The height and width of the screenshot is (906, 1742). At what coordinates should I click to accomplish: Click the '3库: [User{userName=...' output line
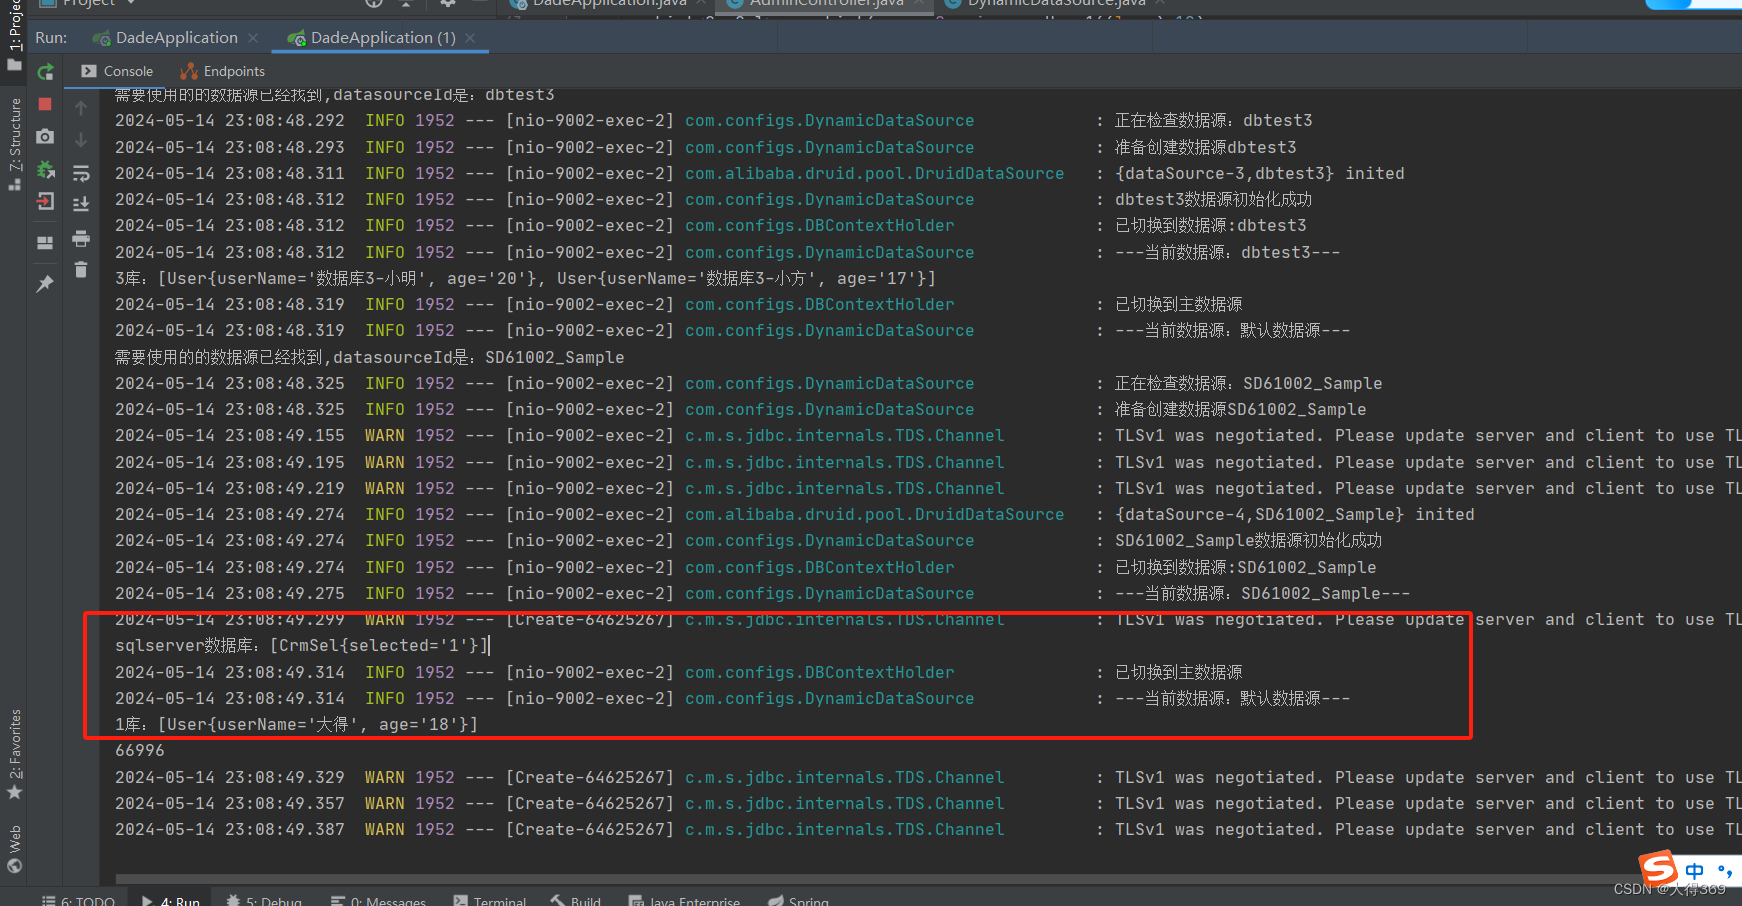pyautogui.click(x=525, y=279)
